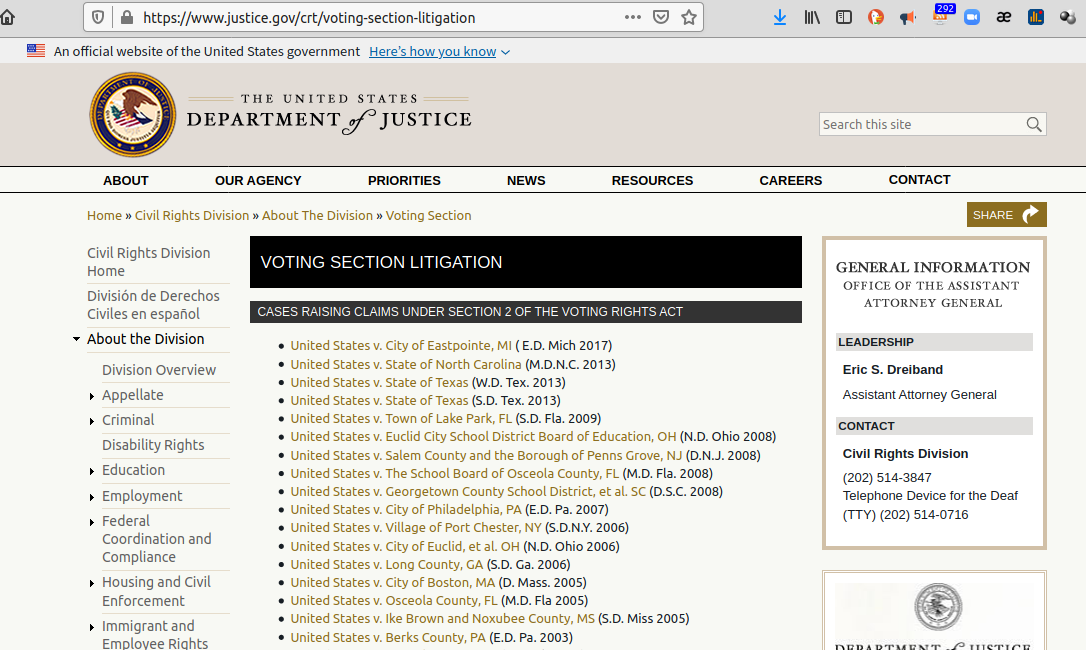Viewport: 1086px width, 650px height.
Task: Open United States v. Georgetown County School District
Action: (x=468, y=491)
